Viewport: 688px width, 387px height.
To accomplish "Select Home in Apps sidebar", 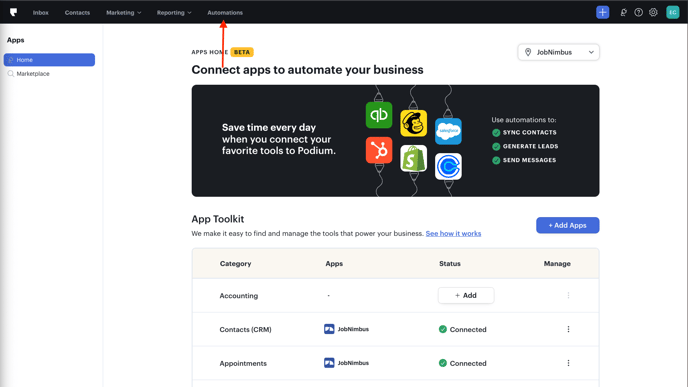I will point(49,60).
